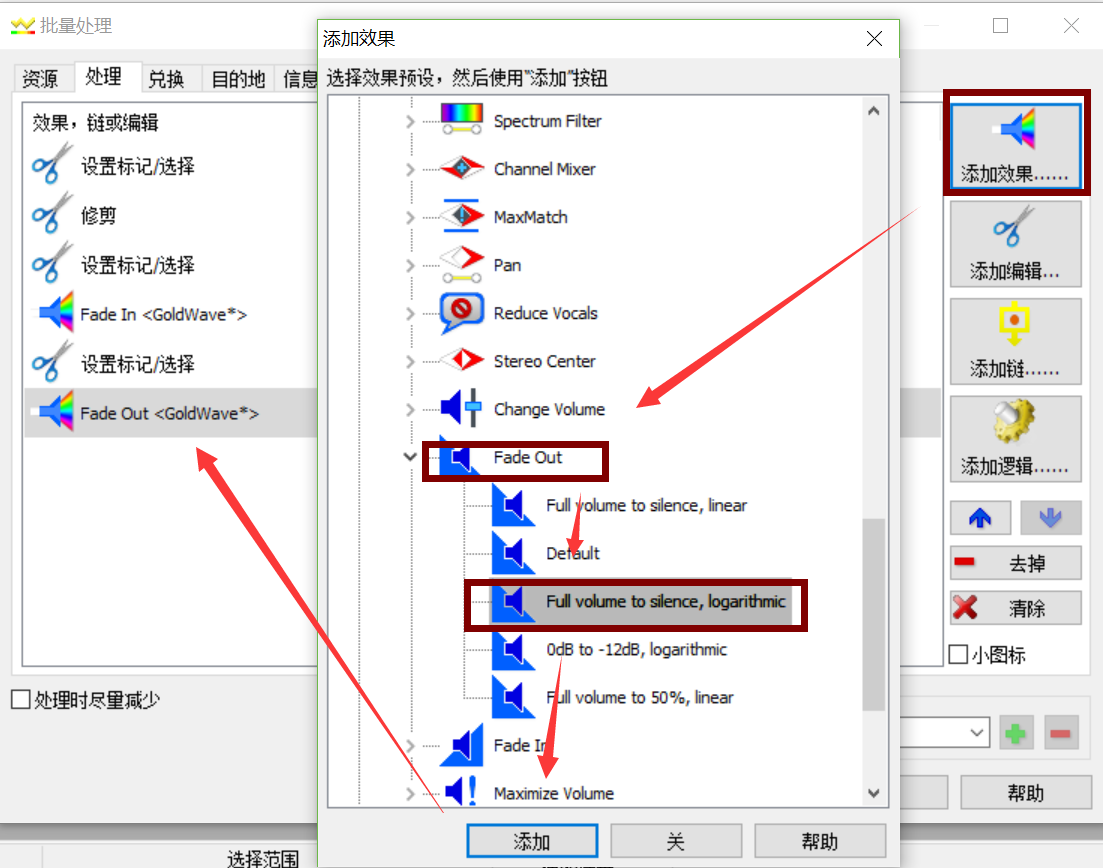Click the 添加逻辑 gear button
Screen dimensions: 1103x868
1016,439
